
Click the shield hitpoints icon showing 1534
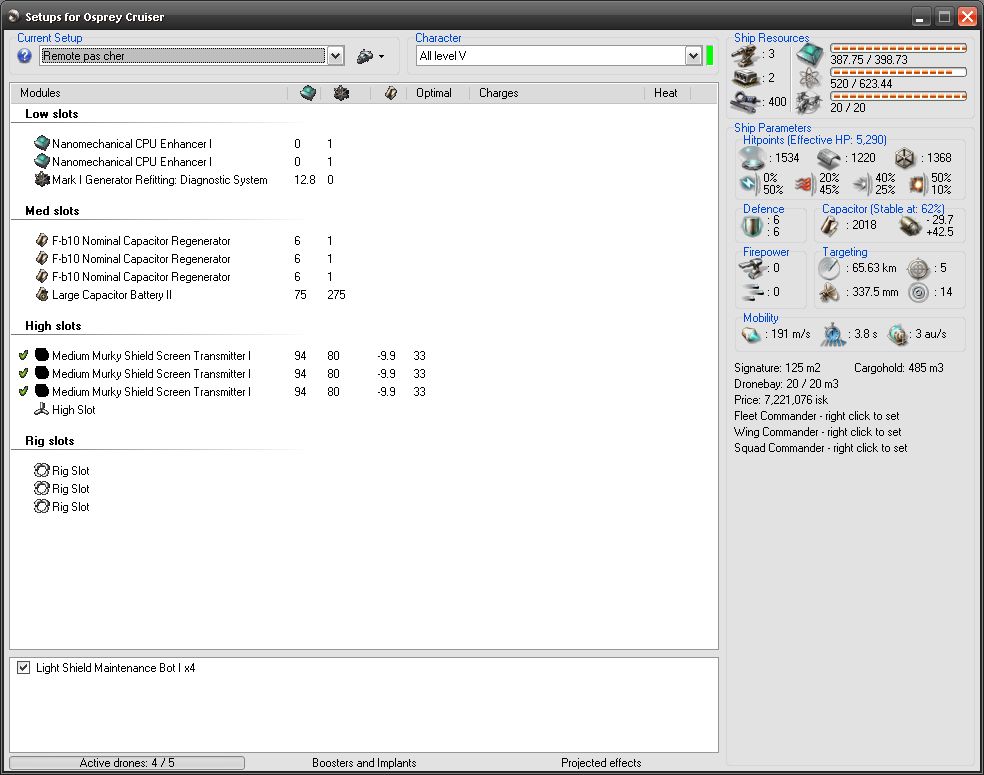coord(752,158)
